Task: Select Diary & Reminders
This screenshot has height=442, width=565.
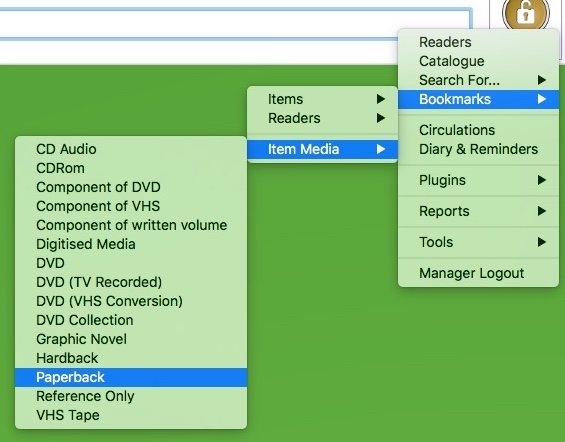Action: [478, 149]
